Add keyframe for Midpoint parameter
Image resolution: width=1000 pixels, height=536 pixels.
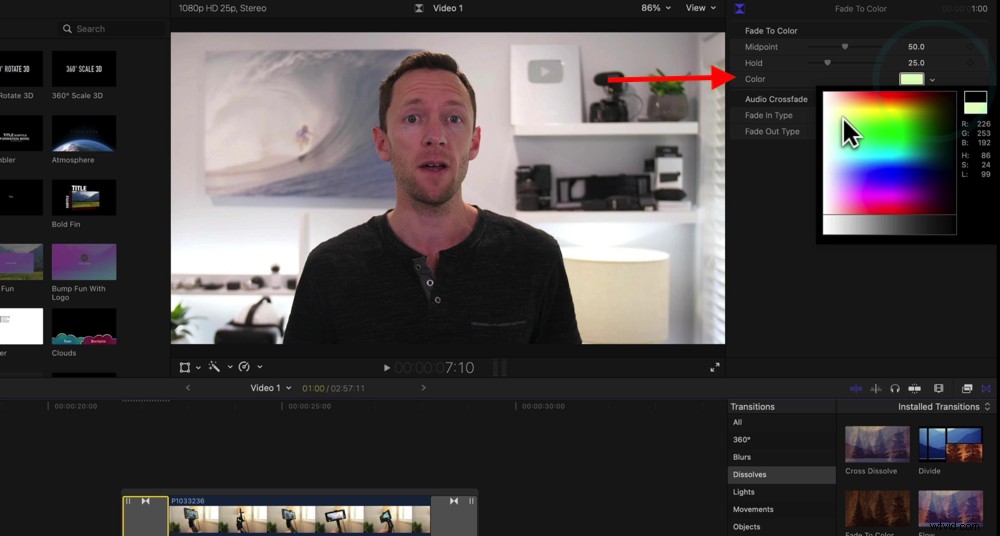point(970,47)
